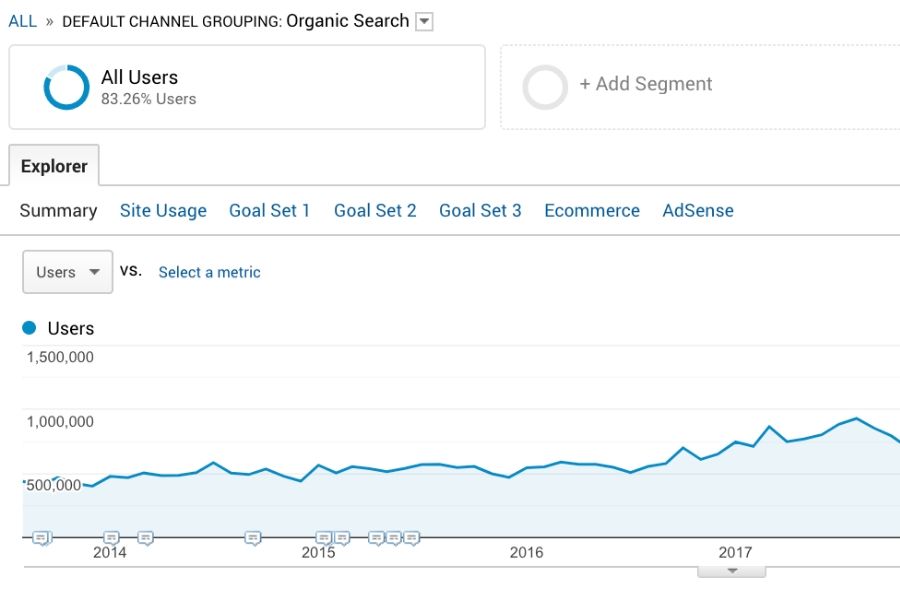The height and width of the screenshot is (600, 900).
Task: Click Select a metric link
Action: click(210, 272)
